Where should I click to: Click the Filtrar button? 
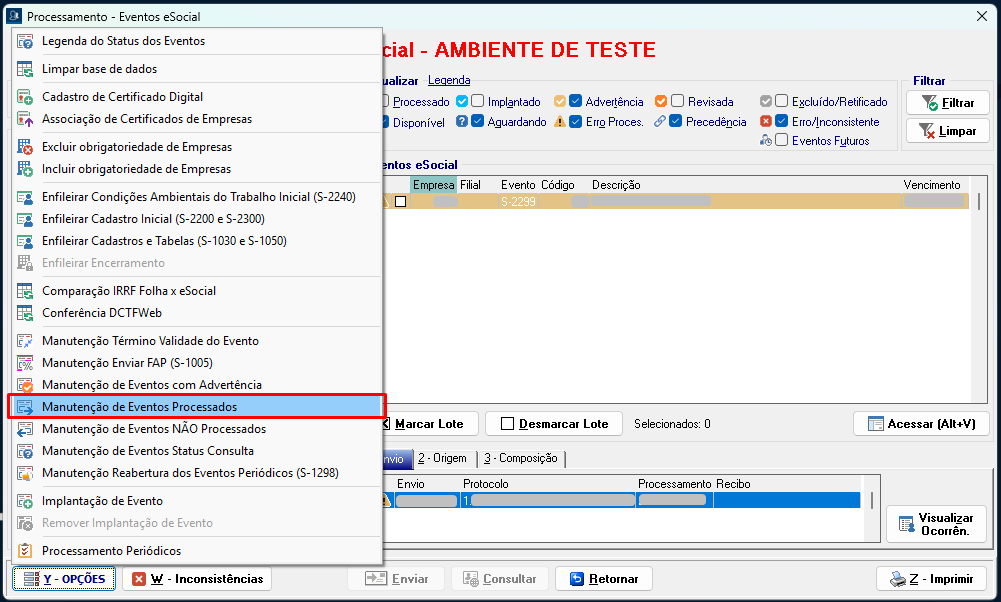(947, 103)
